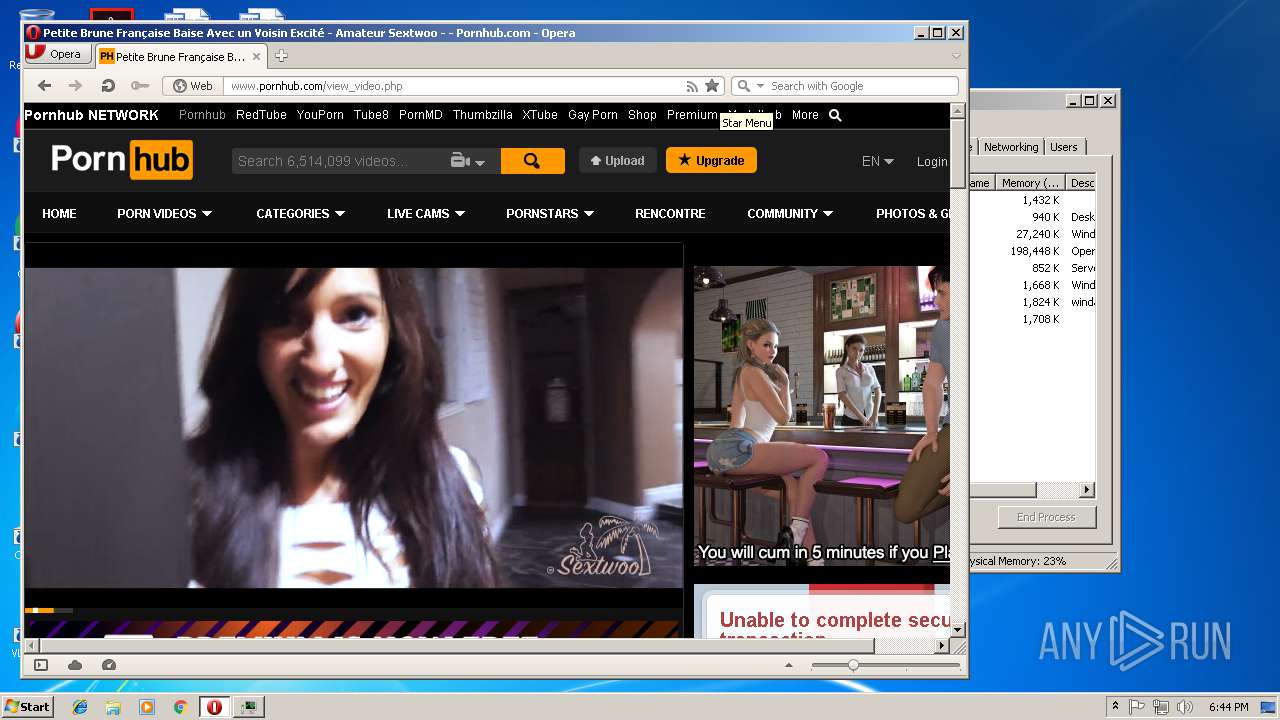Switch to Networking tab in Task Manager
Screen dimensions: 1280x720
(x=1011, y=147)
